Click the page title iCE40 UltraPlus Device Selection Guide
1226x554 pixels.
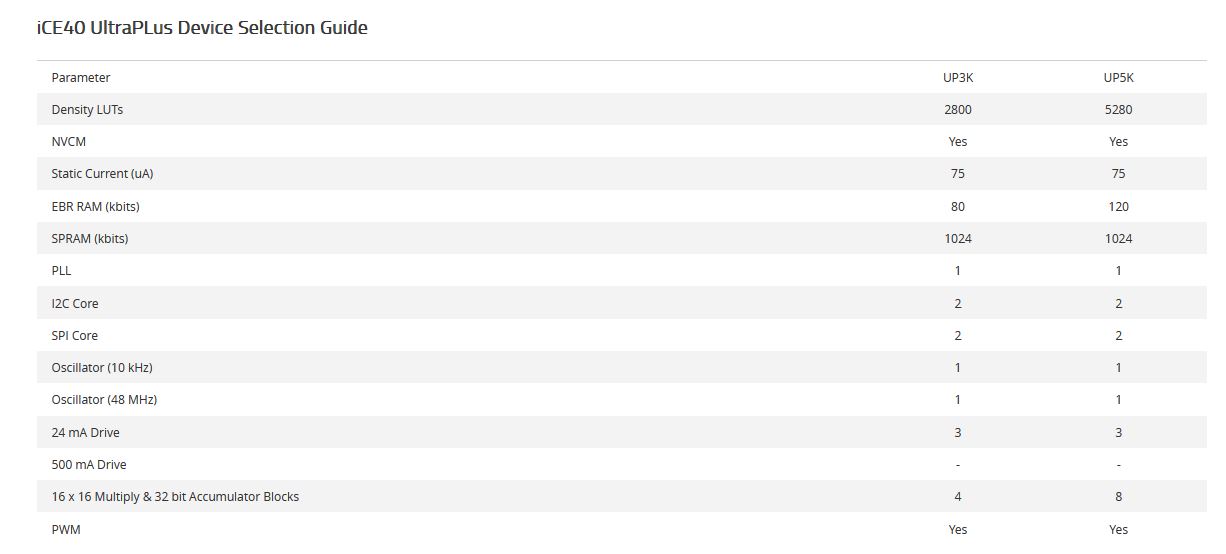tap(202, 28)
